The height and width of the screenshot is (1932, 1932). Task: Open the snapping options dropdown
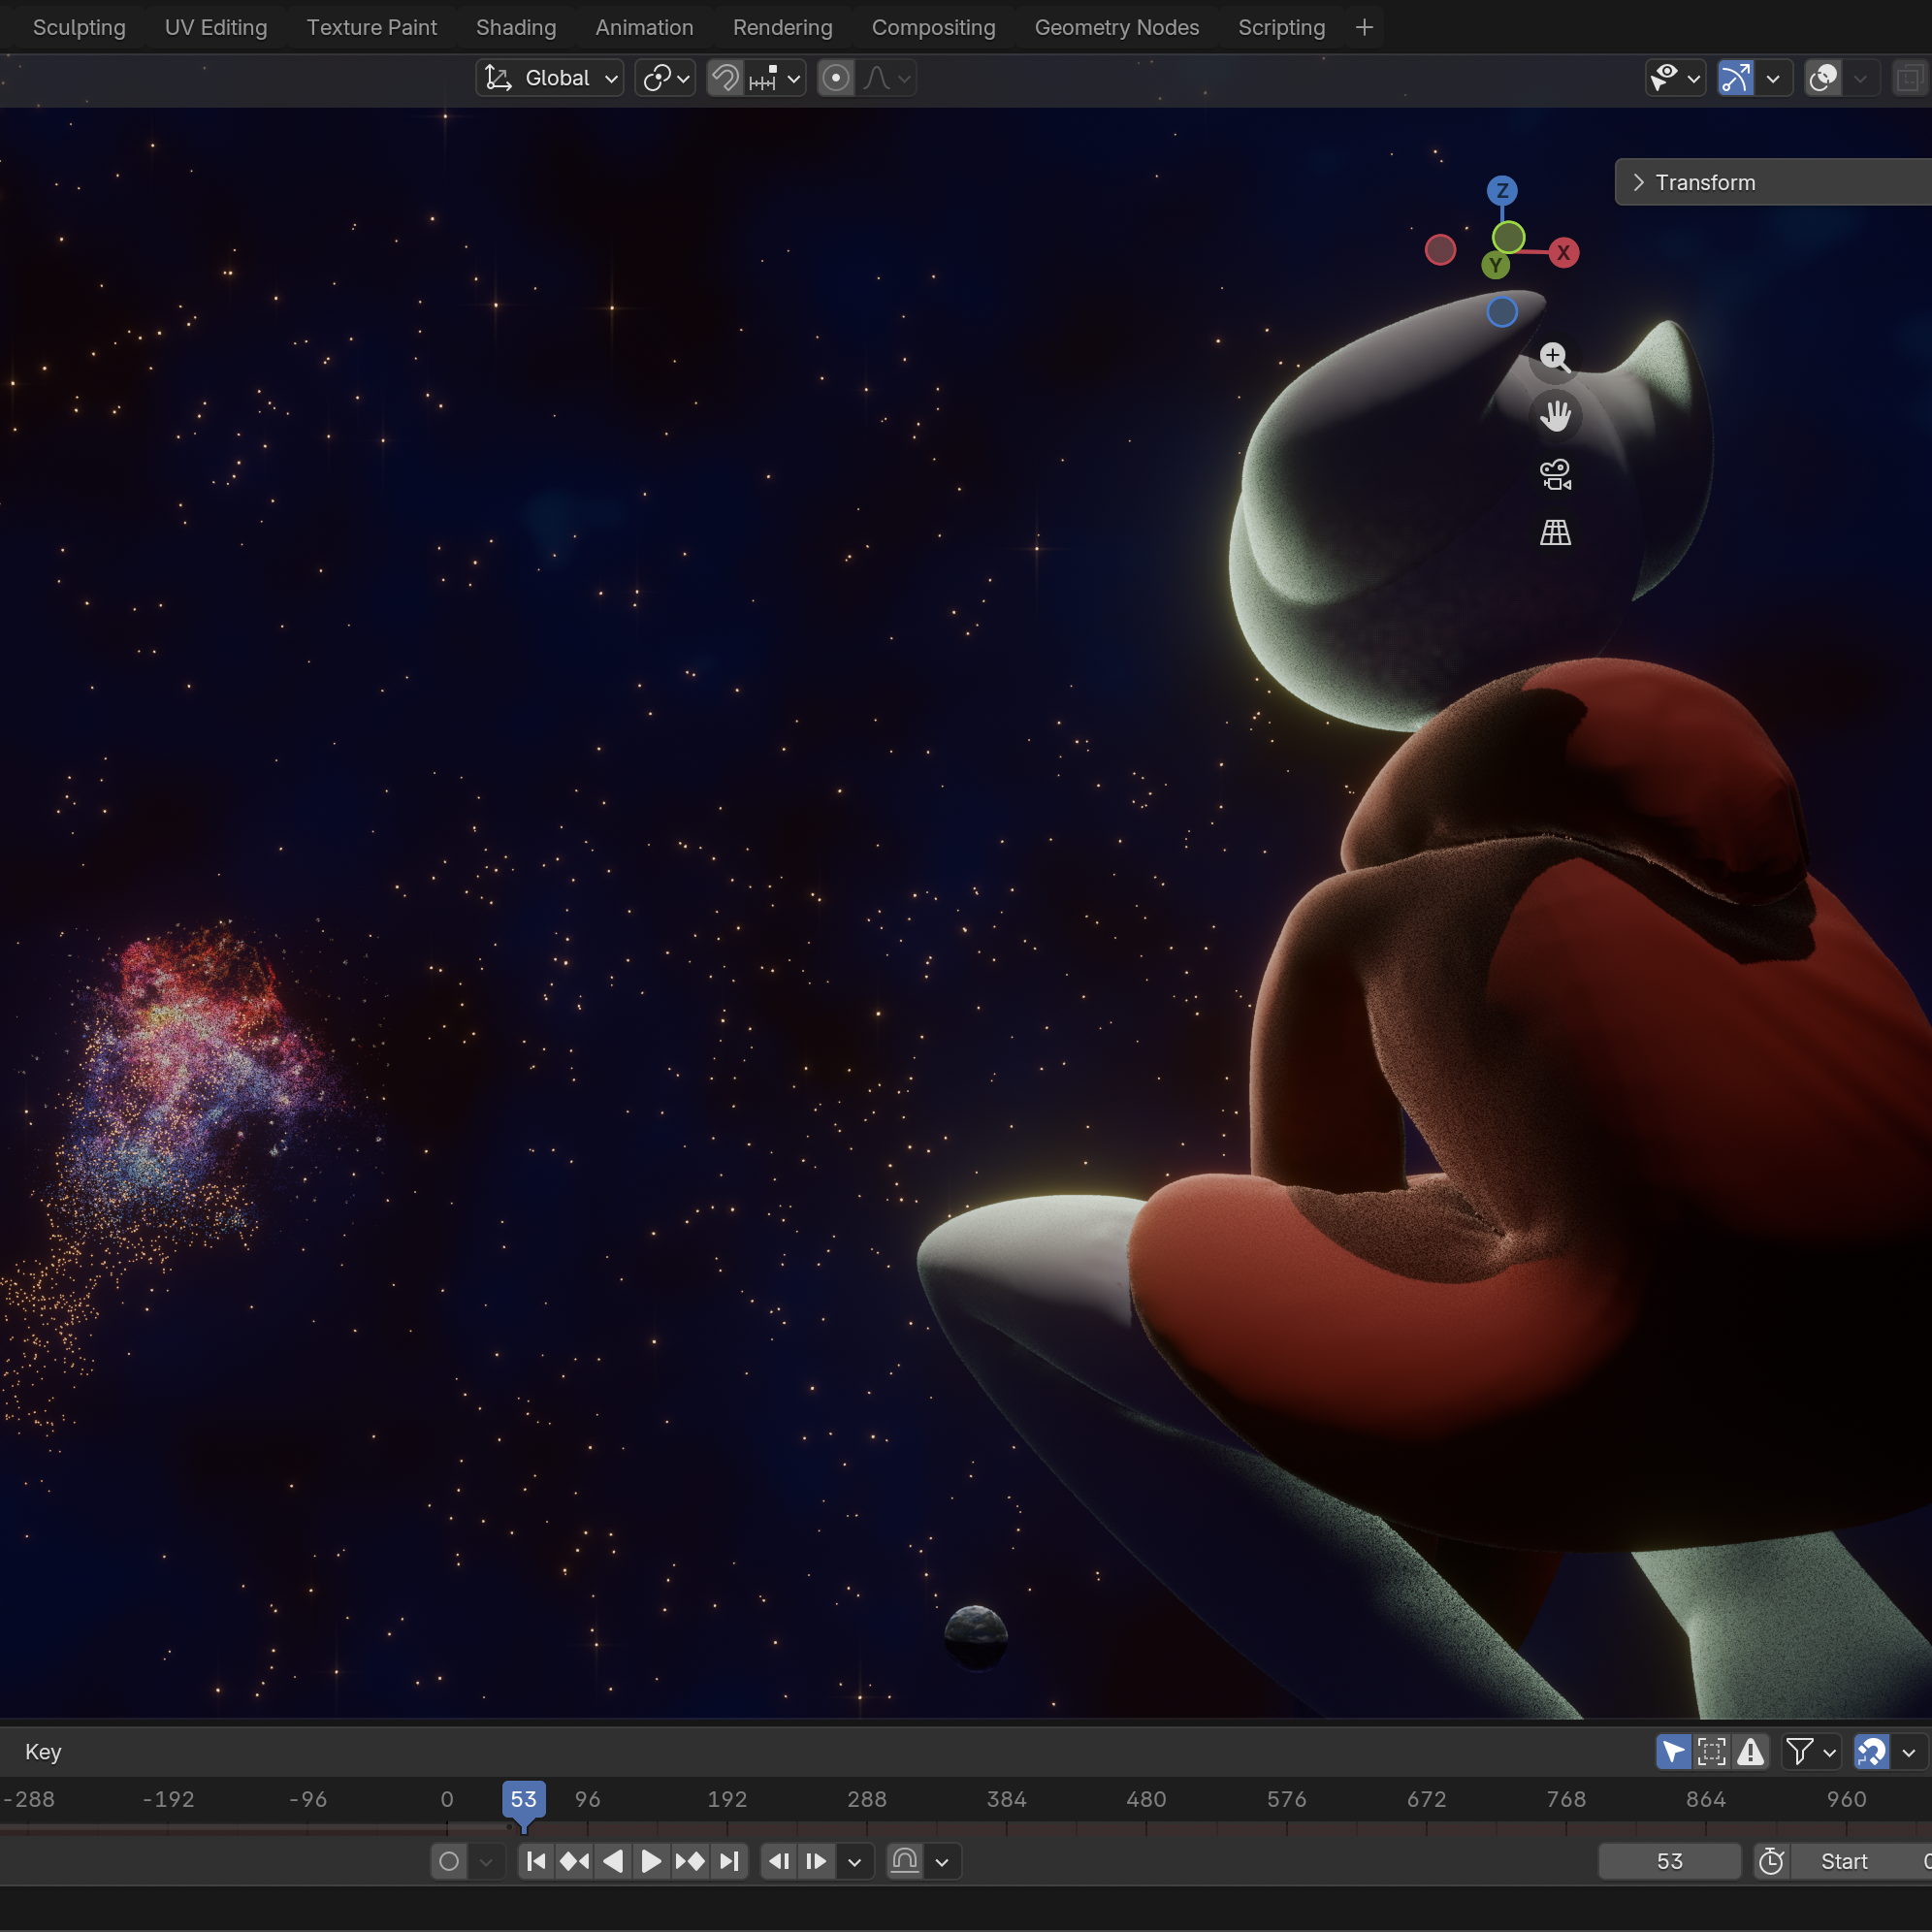tap(776, 78)
